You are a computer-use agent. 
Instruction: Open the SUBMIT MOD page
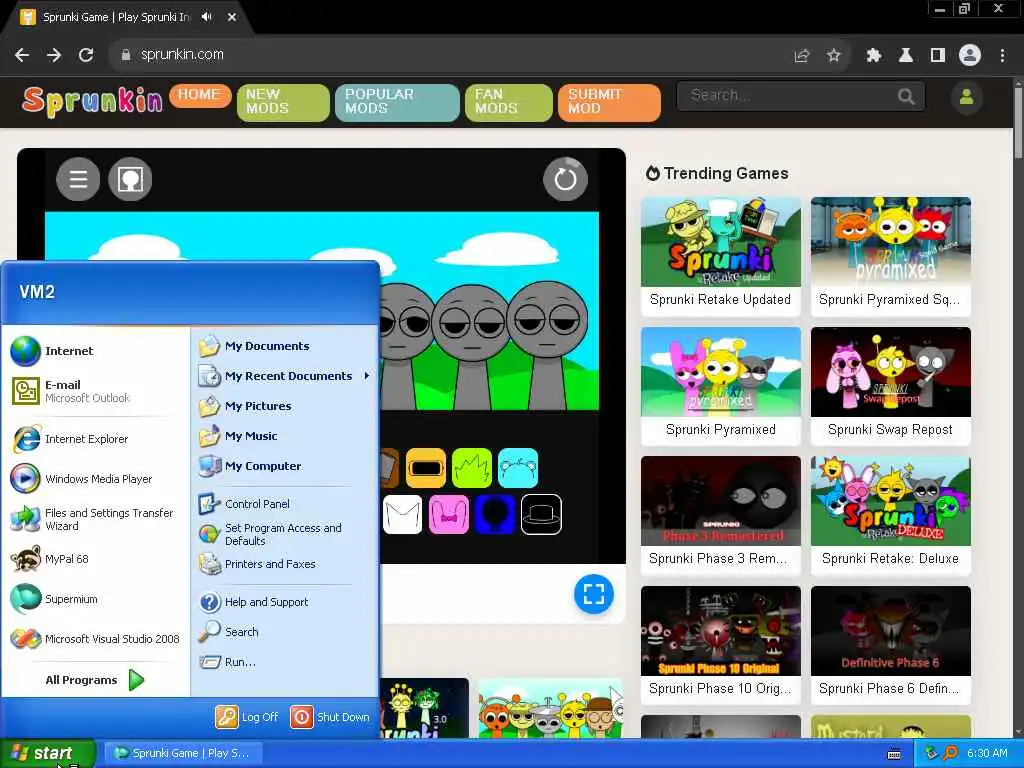(x=609, y=103)
